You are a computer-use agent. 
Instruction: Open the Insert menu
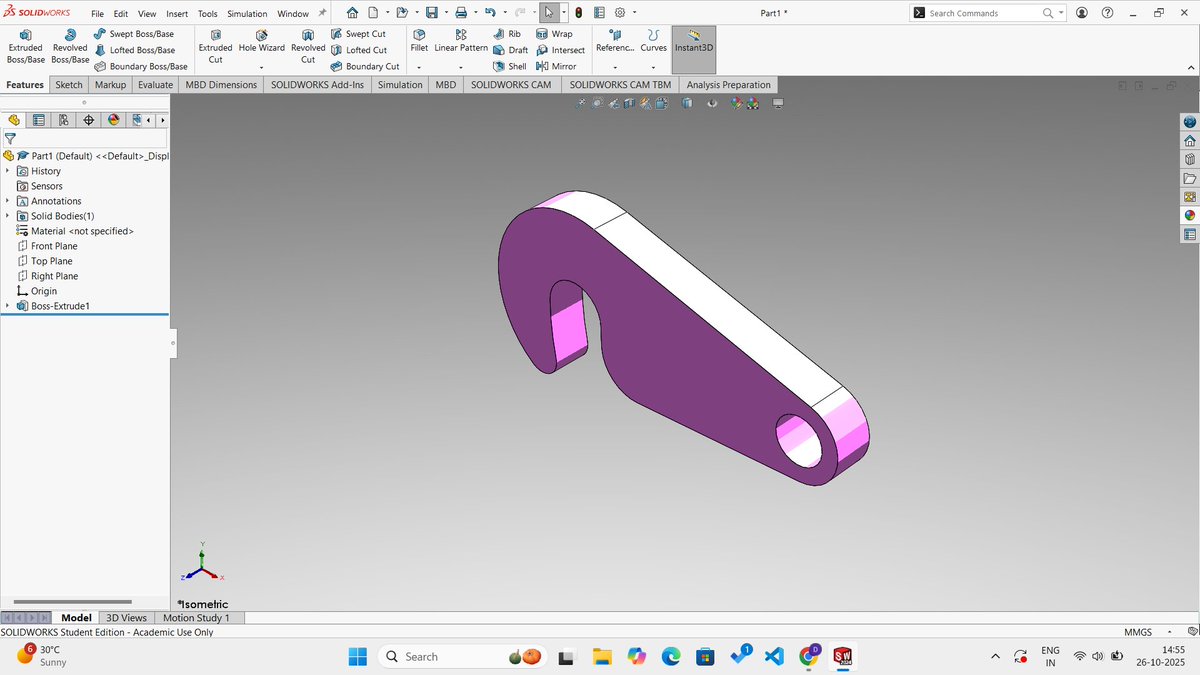(177, 14)
